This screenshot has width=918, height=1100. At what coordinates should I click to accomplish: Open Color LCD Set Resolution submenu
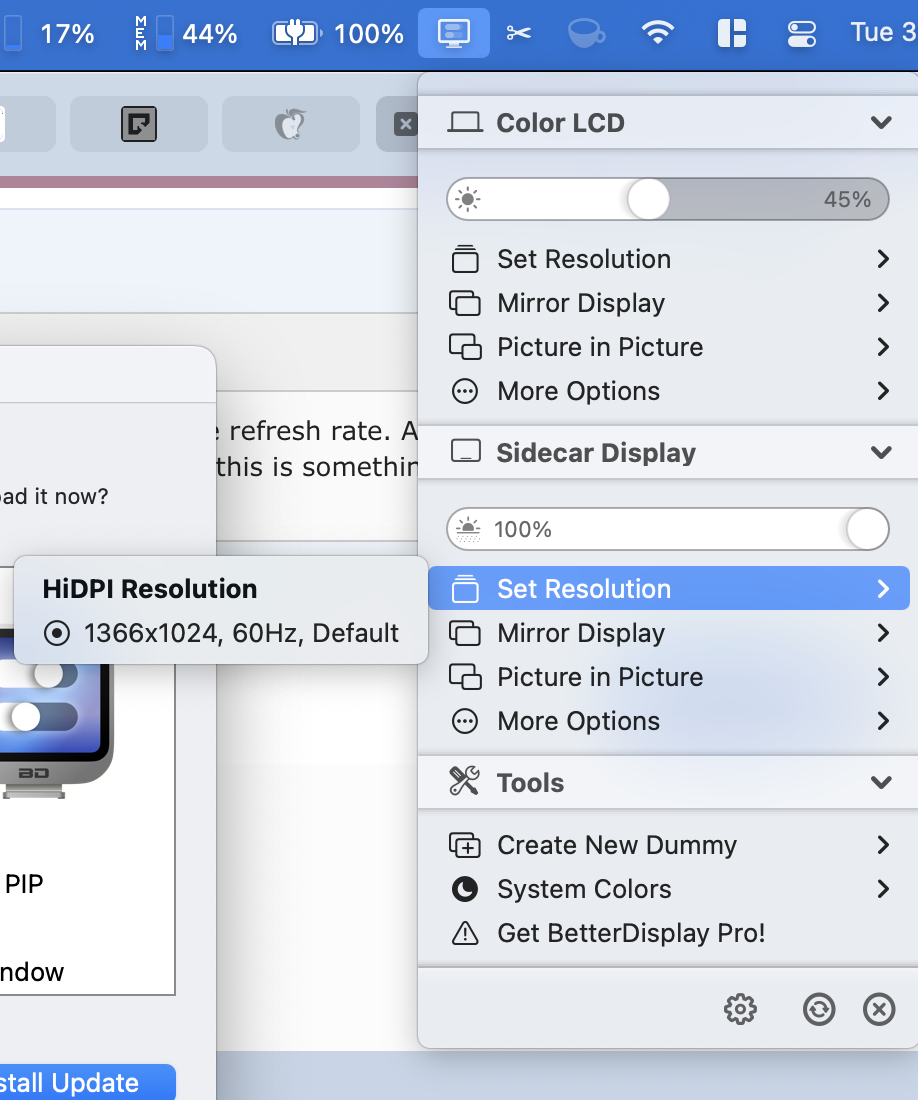pyautogui.click(x=669, y=259)
